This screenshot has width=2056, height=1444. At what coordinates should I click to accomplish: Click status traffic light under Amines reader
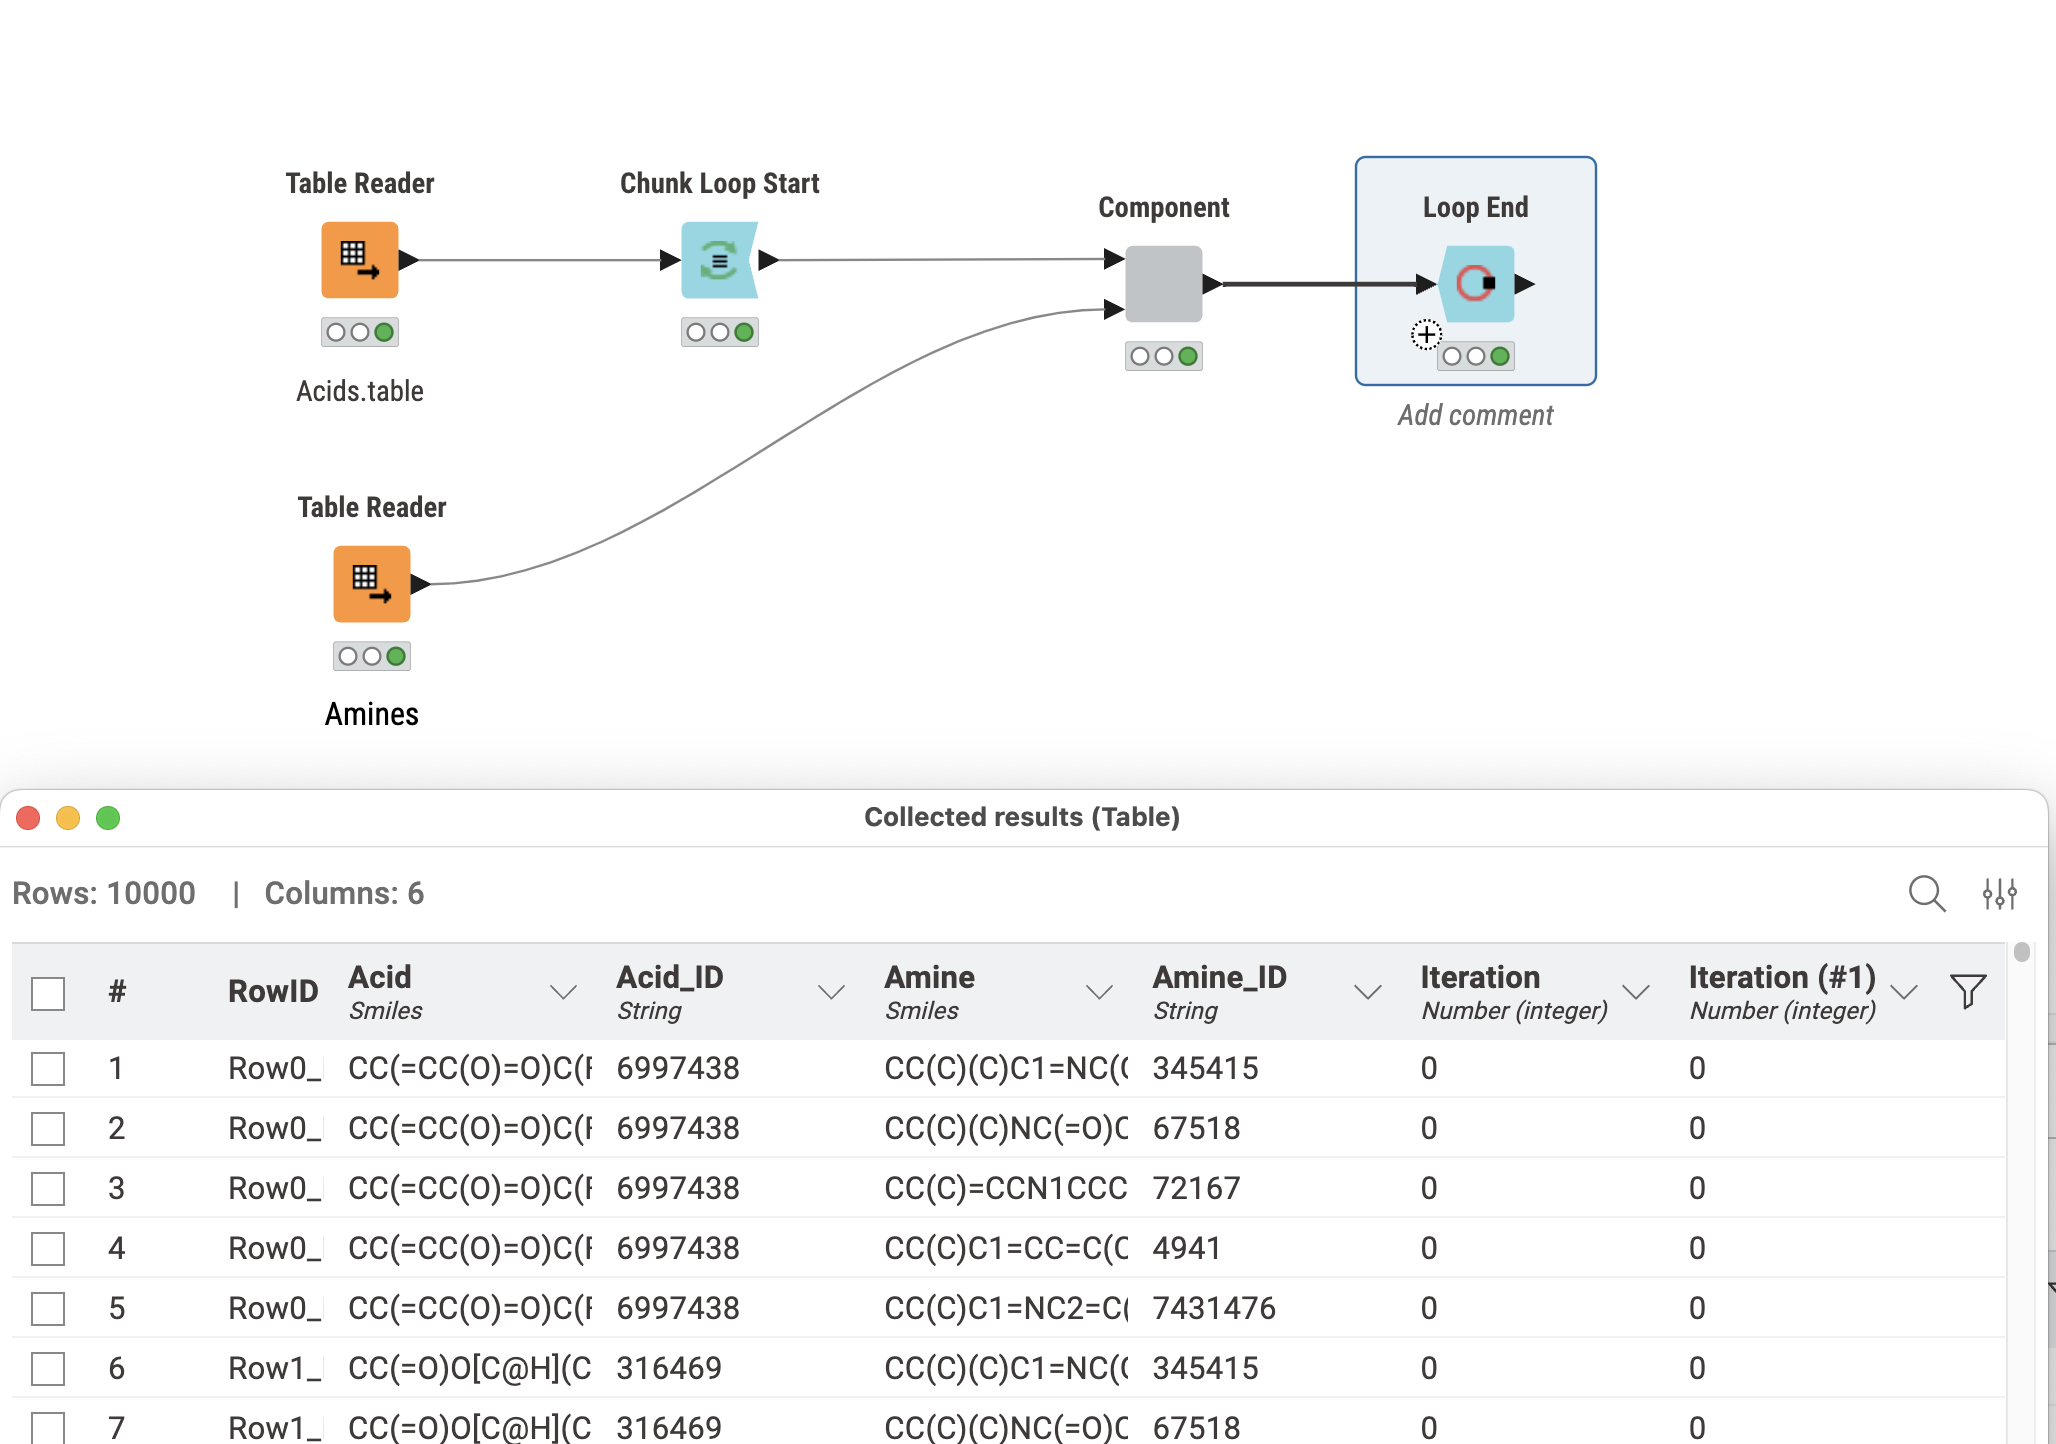(x=372, y=656)
